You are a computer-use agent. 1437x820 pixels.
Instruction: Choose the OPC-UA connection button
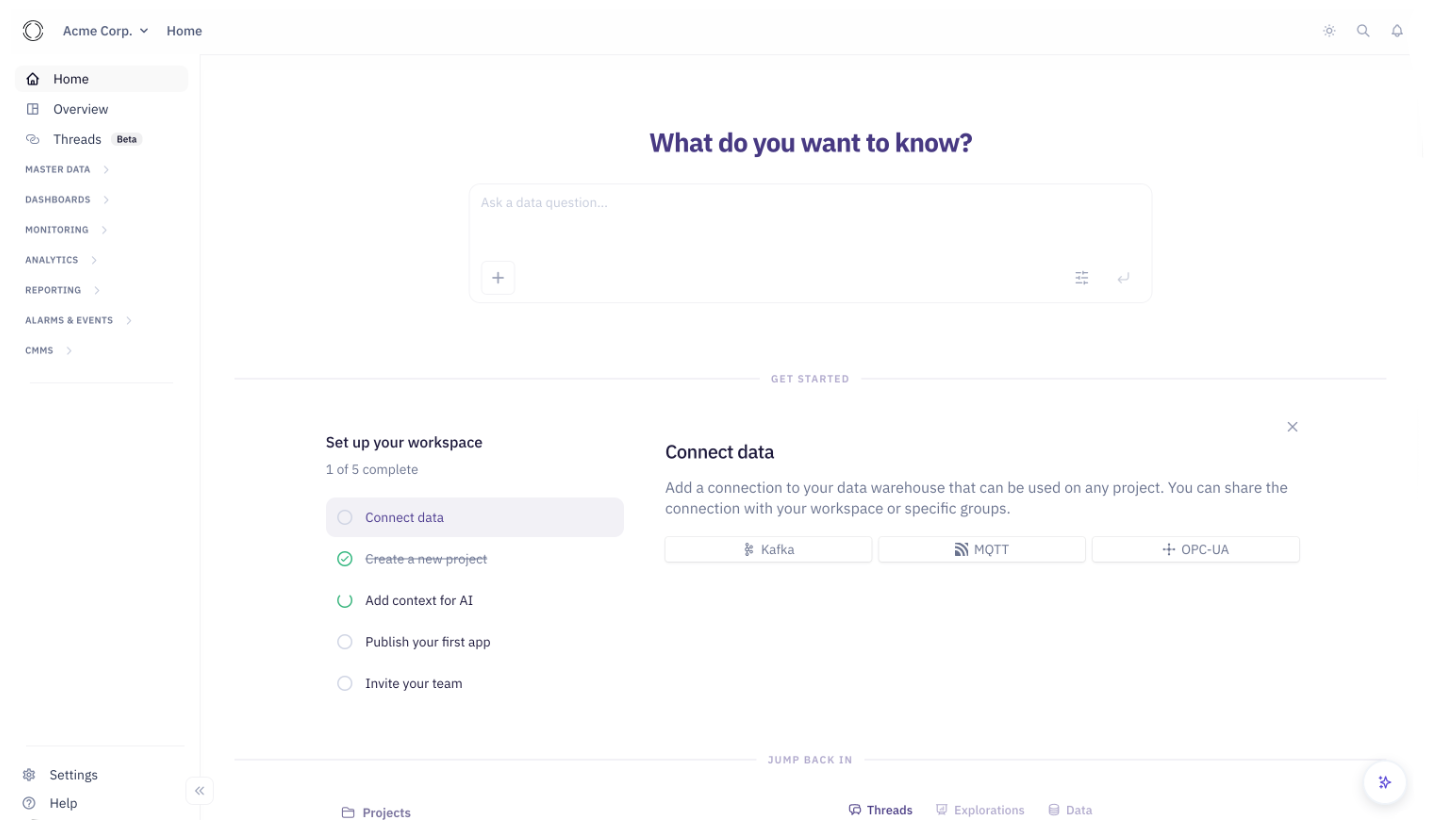(1195, 550)
